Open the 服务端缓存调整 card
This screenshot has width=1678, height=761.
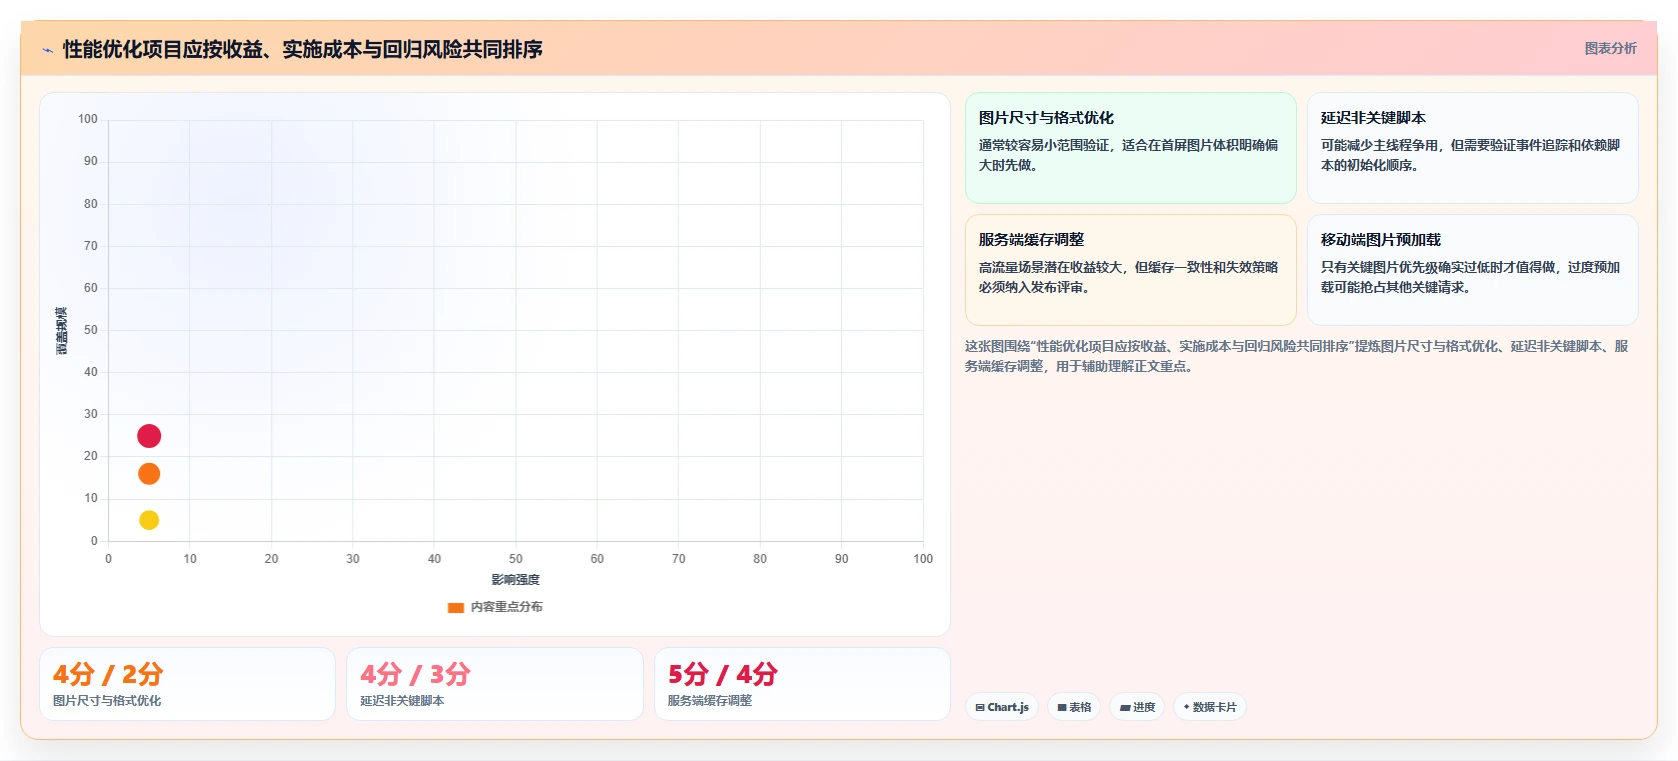pos(1130,270)
